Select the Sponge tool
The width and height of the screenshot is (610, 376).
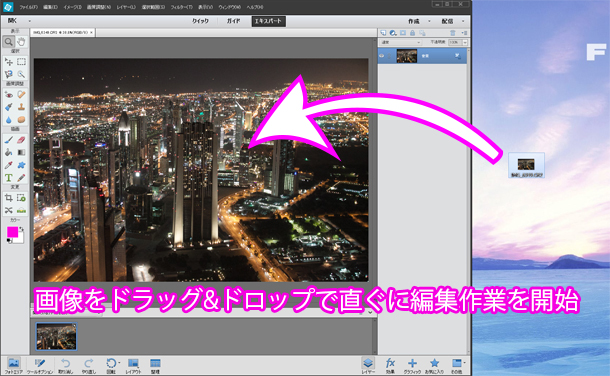click(21, 119)
